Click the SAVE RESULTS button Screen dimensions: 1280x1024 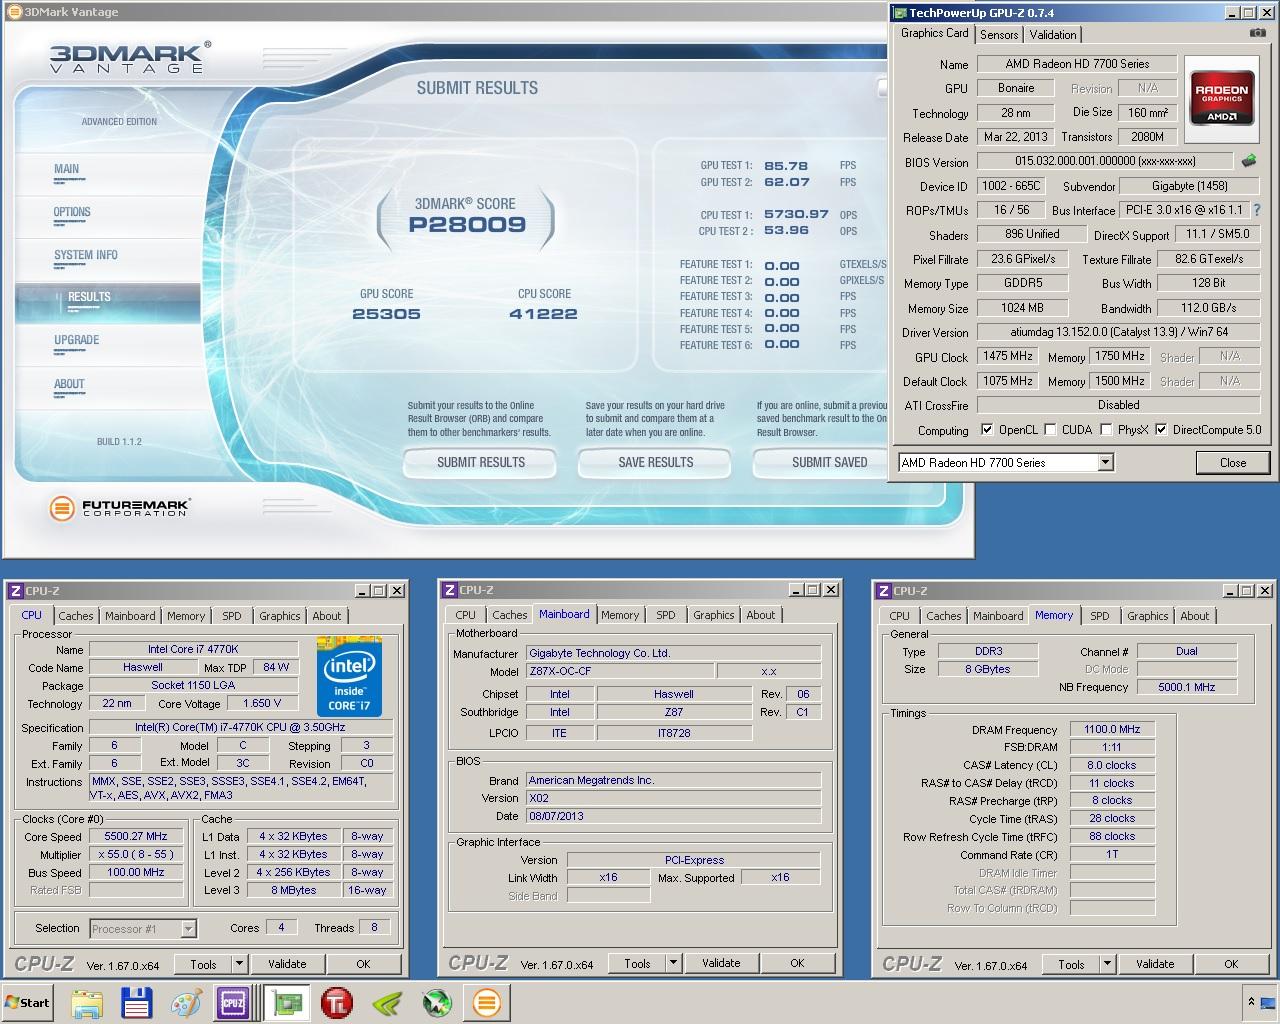click(x=655, y=462)
